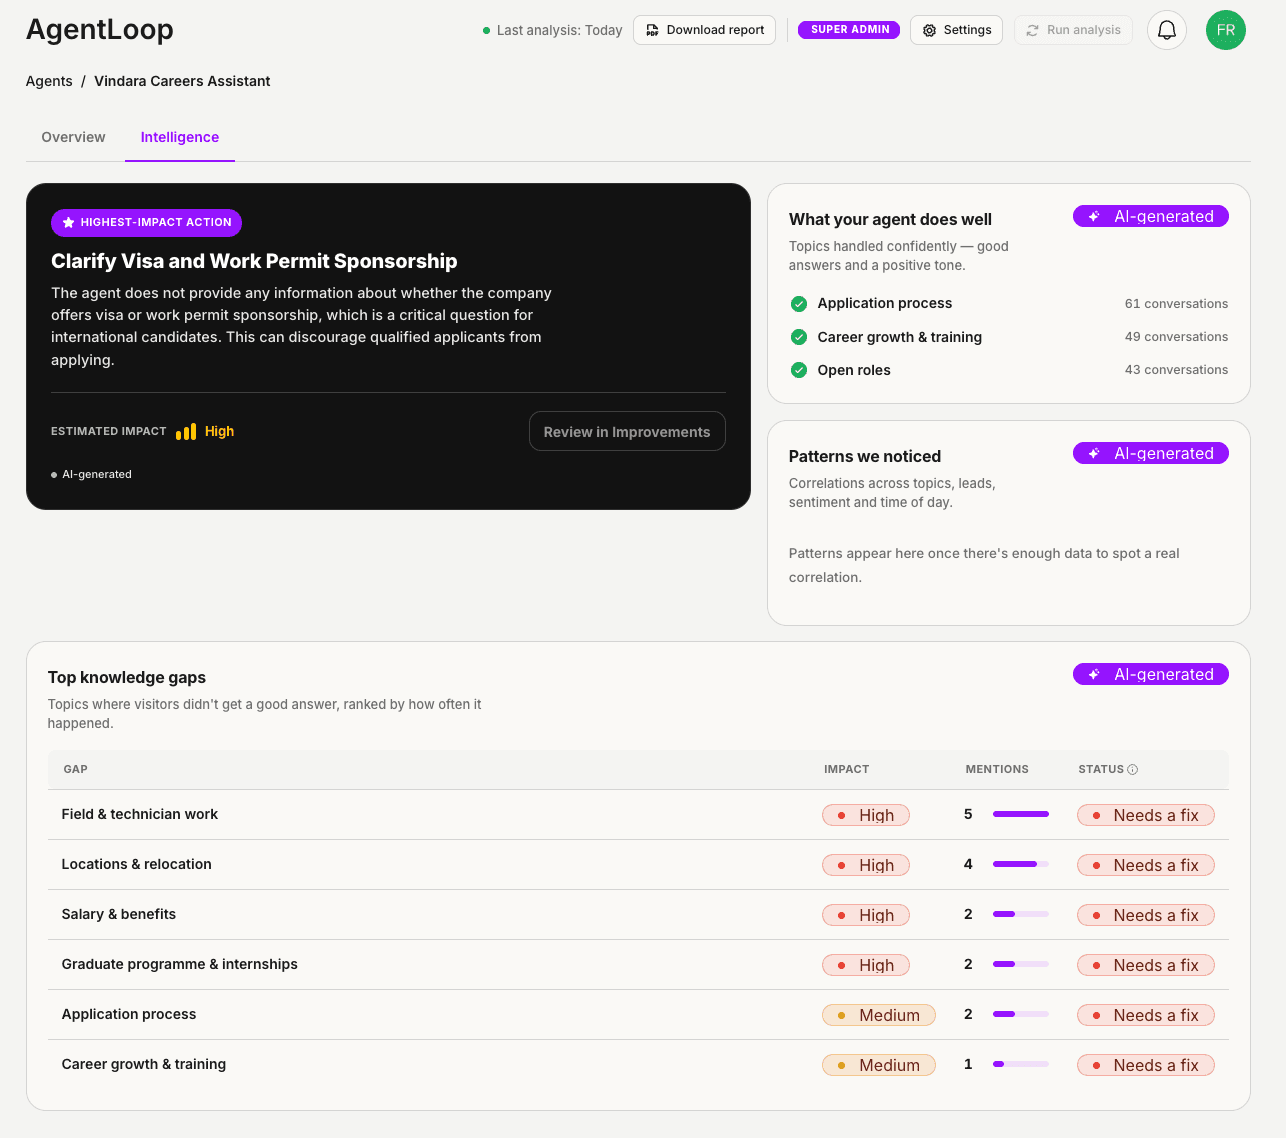Image resolution: width=1286 pixels, height=1138 pixels.
Task: Click the STATUS column header
Action: pyautogui.click(x=1101, y=769)
